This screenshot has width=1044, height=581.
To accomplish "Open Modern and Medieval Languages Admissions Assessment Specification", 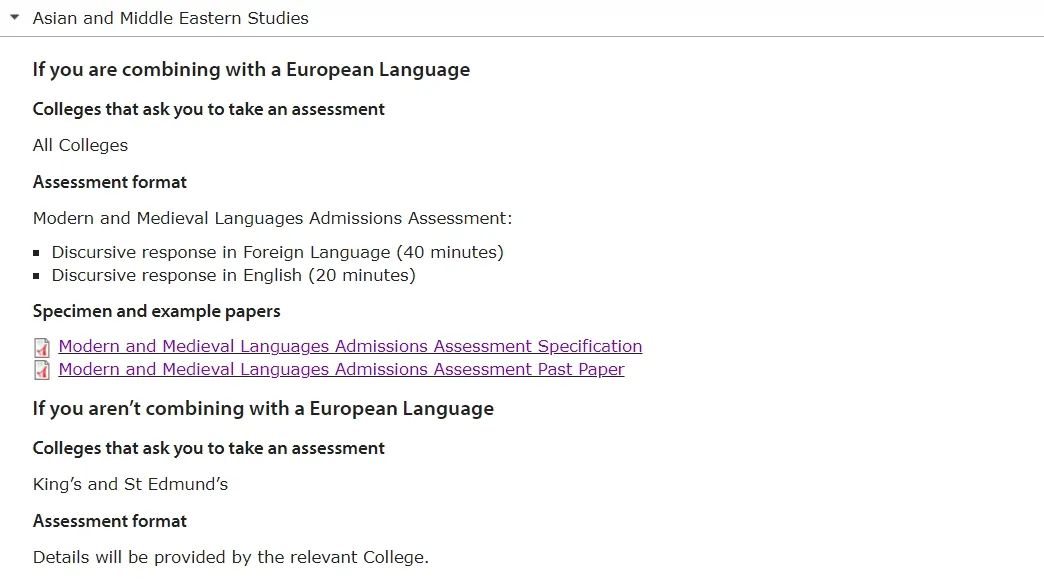I will click(x=350, y=346).
